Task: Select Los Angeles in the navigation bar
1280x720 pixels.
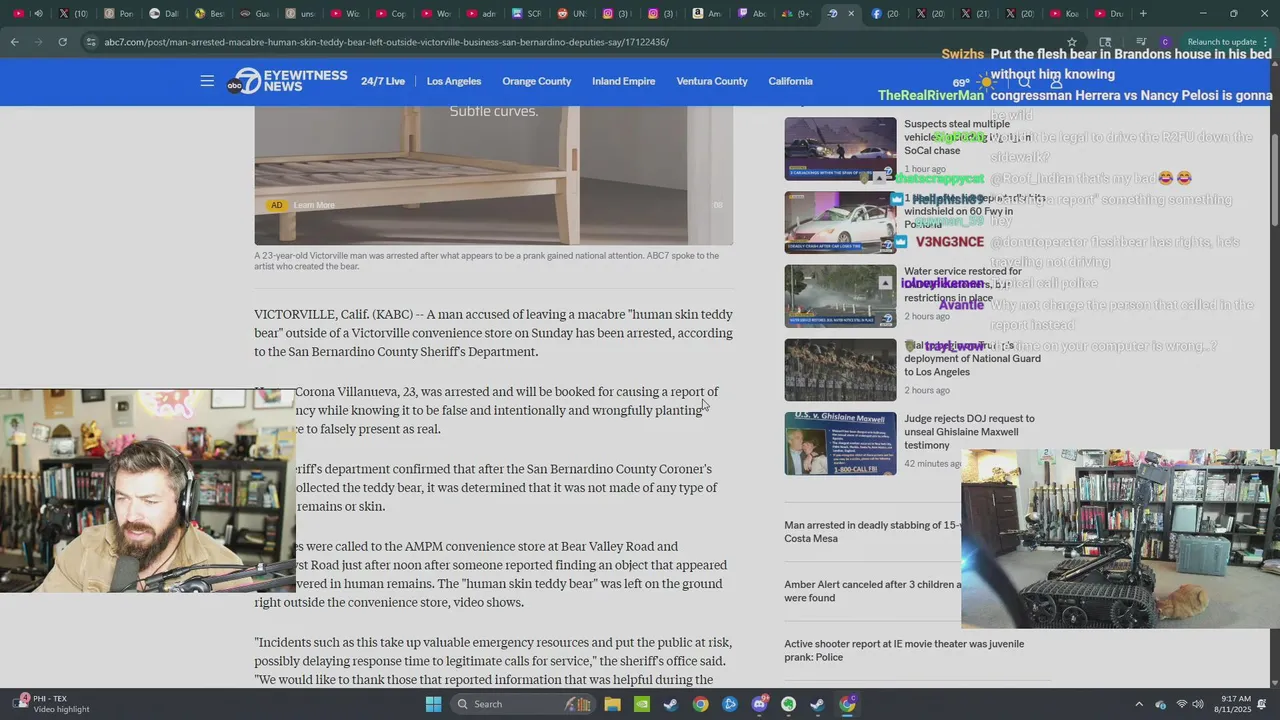Action: (x=454, y=81)
